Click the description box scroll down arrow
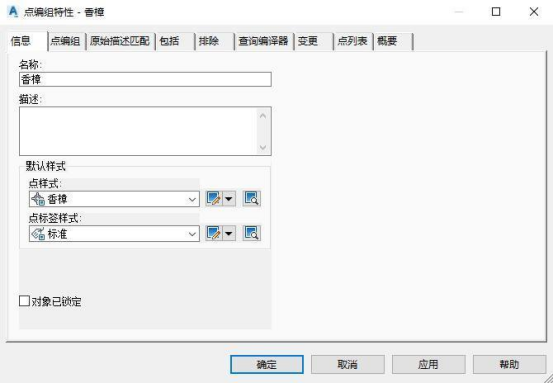 [263, 147]
